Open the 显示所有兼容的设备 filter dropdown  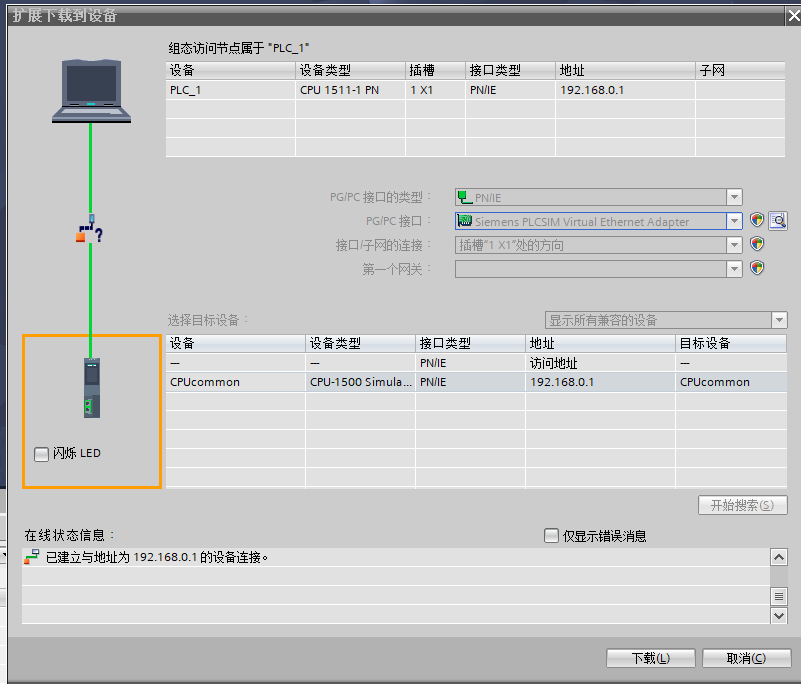point(779,320)
